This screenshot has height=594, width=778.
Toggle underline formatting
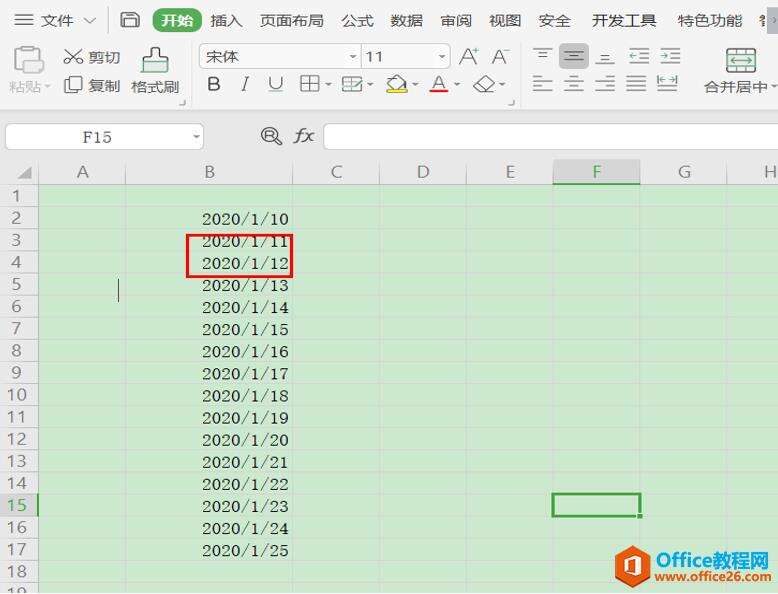tap(275, 84)
